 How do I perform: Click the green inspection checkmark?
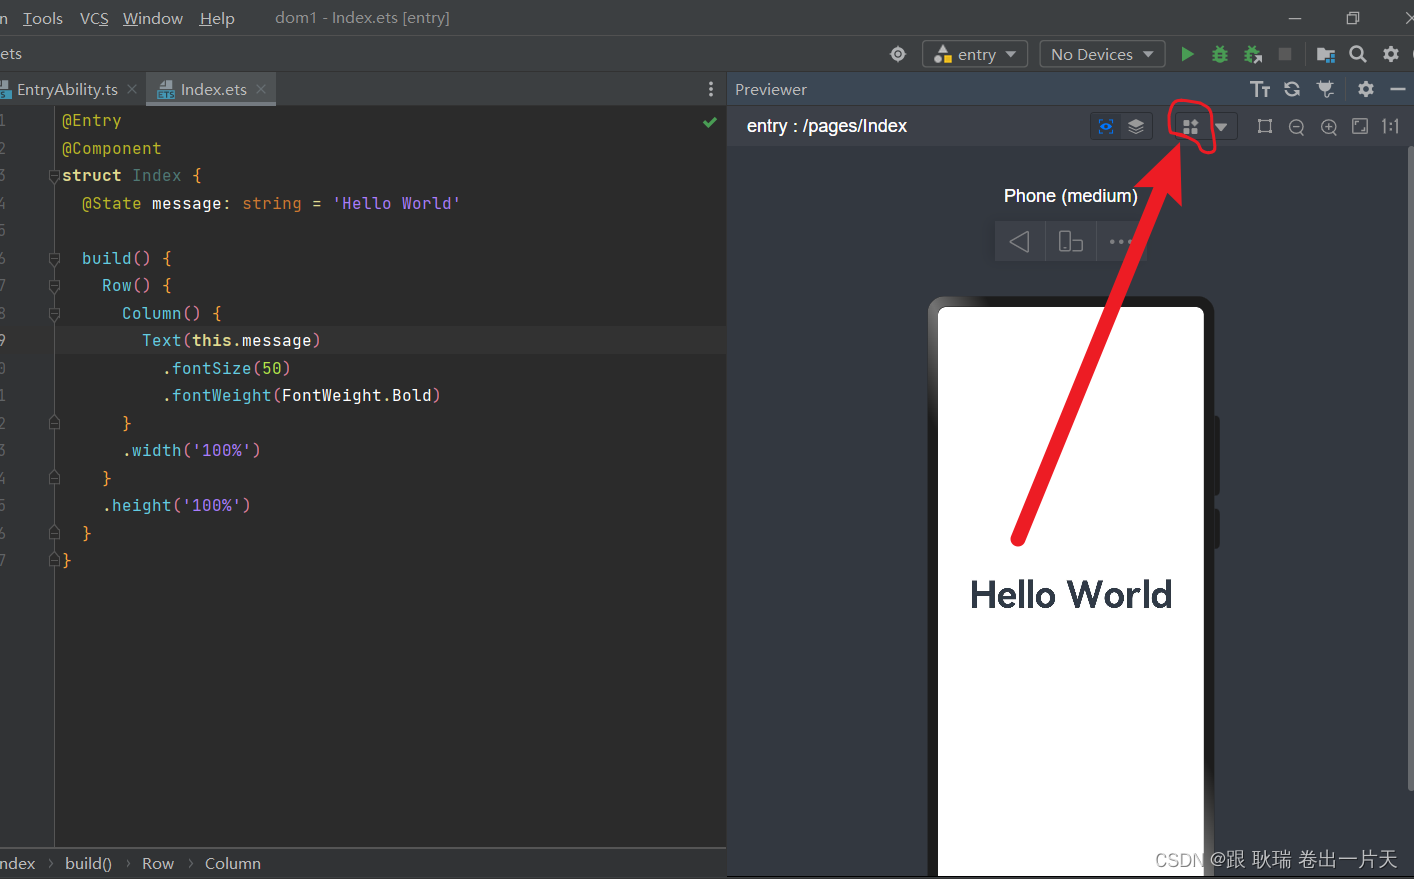pos(710,122)
